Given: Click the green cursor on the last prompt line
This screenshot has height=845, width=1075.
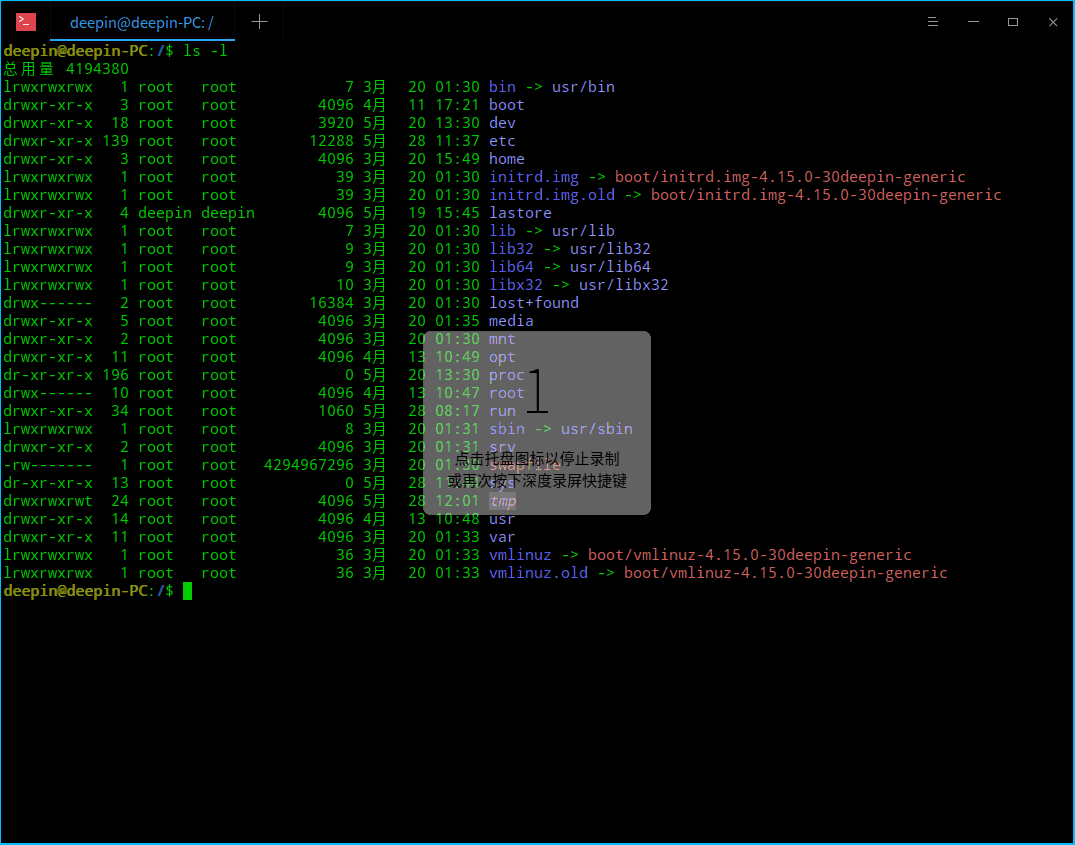Looking at the screenshot, I should point(188,591).
